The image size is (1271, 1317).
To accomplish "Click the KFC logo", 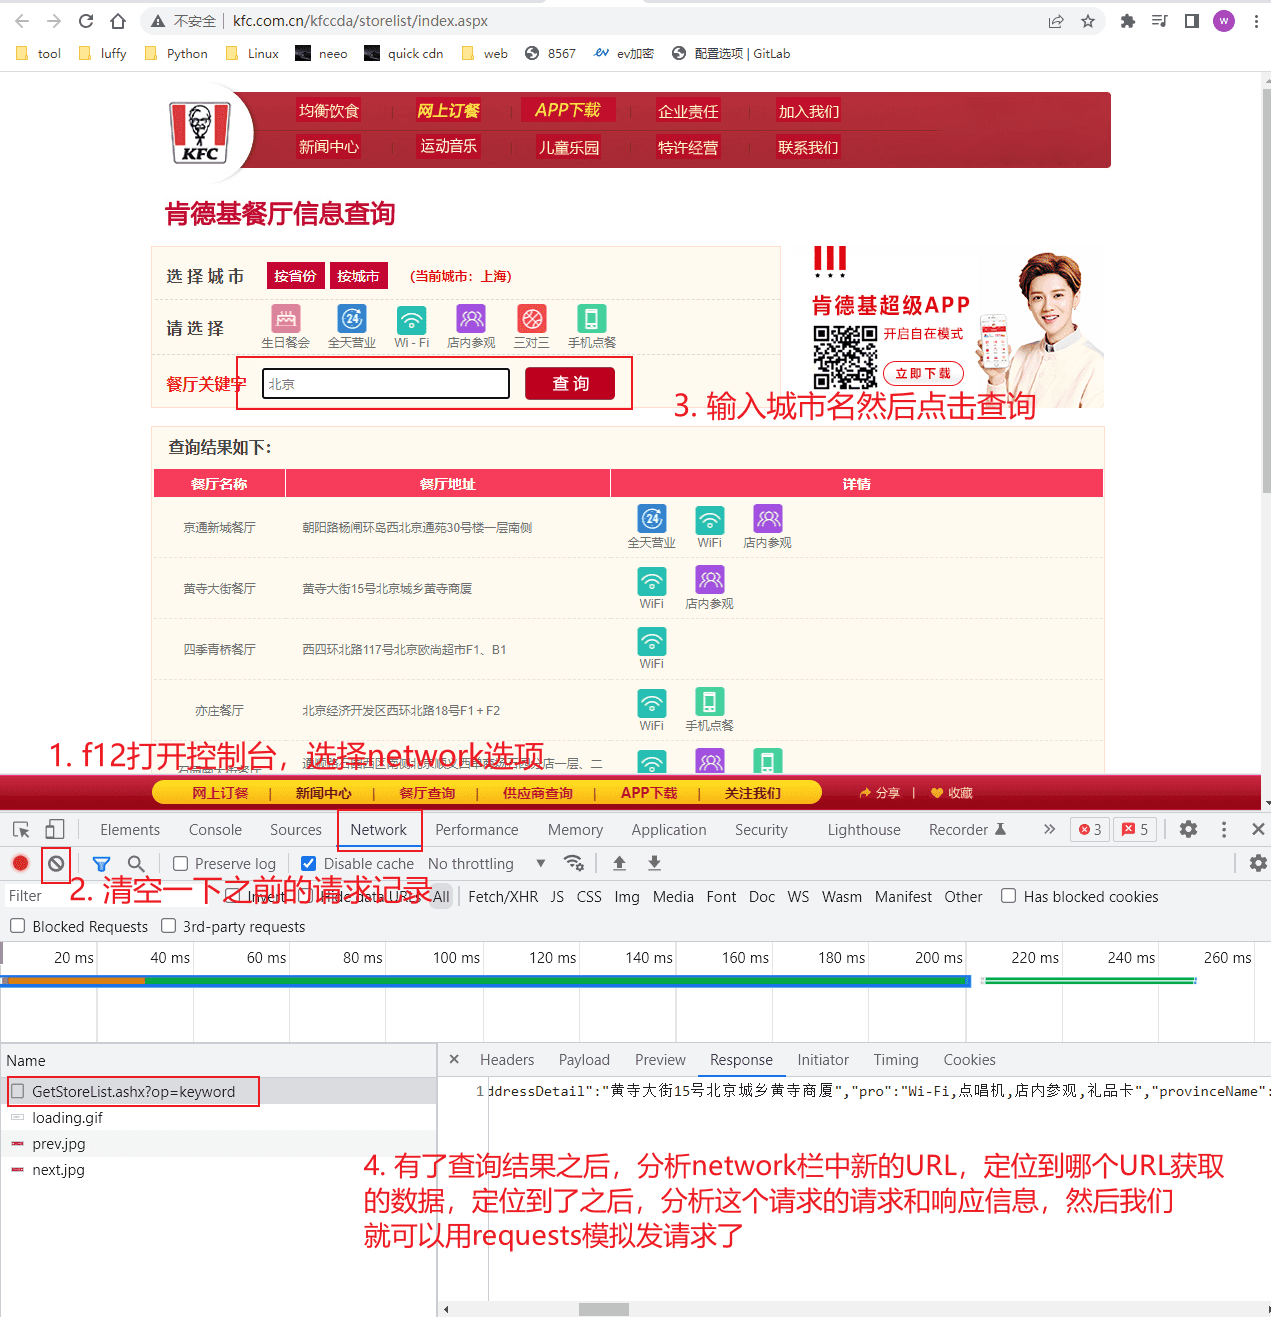I will pos(200,132).
